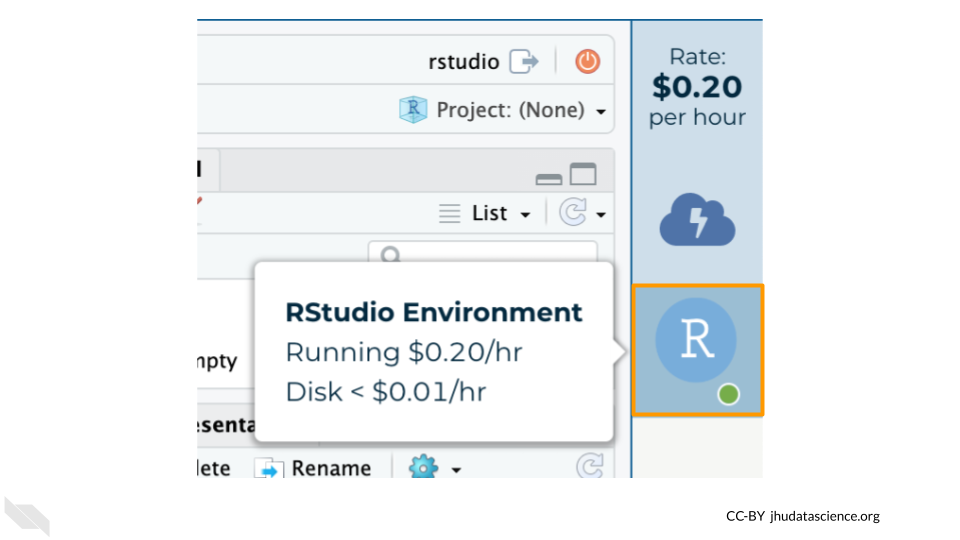Click the Disk < $0.01/hr text

pos(386,392)
